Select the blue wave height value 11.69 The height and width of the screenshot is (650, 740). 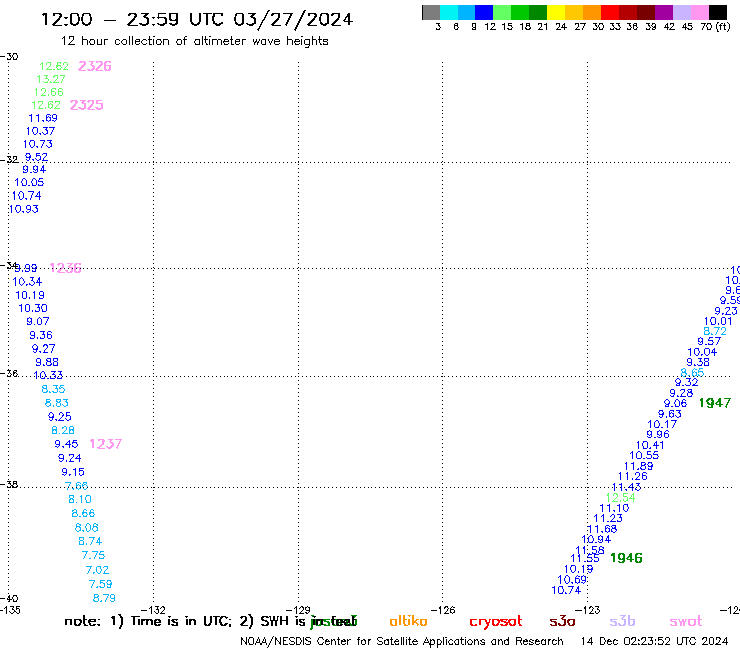point(43,118)
